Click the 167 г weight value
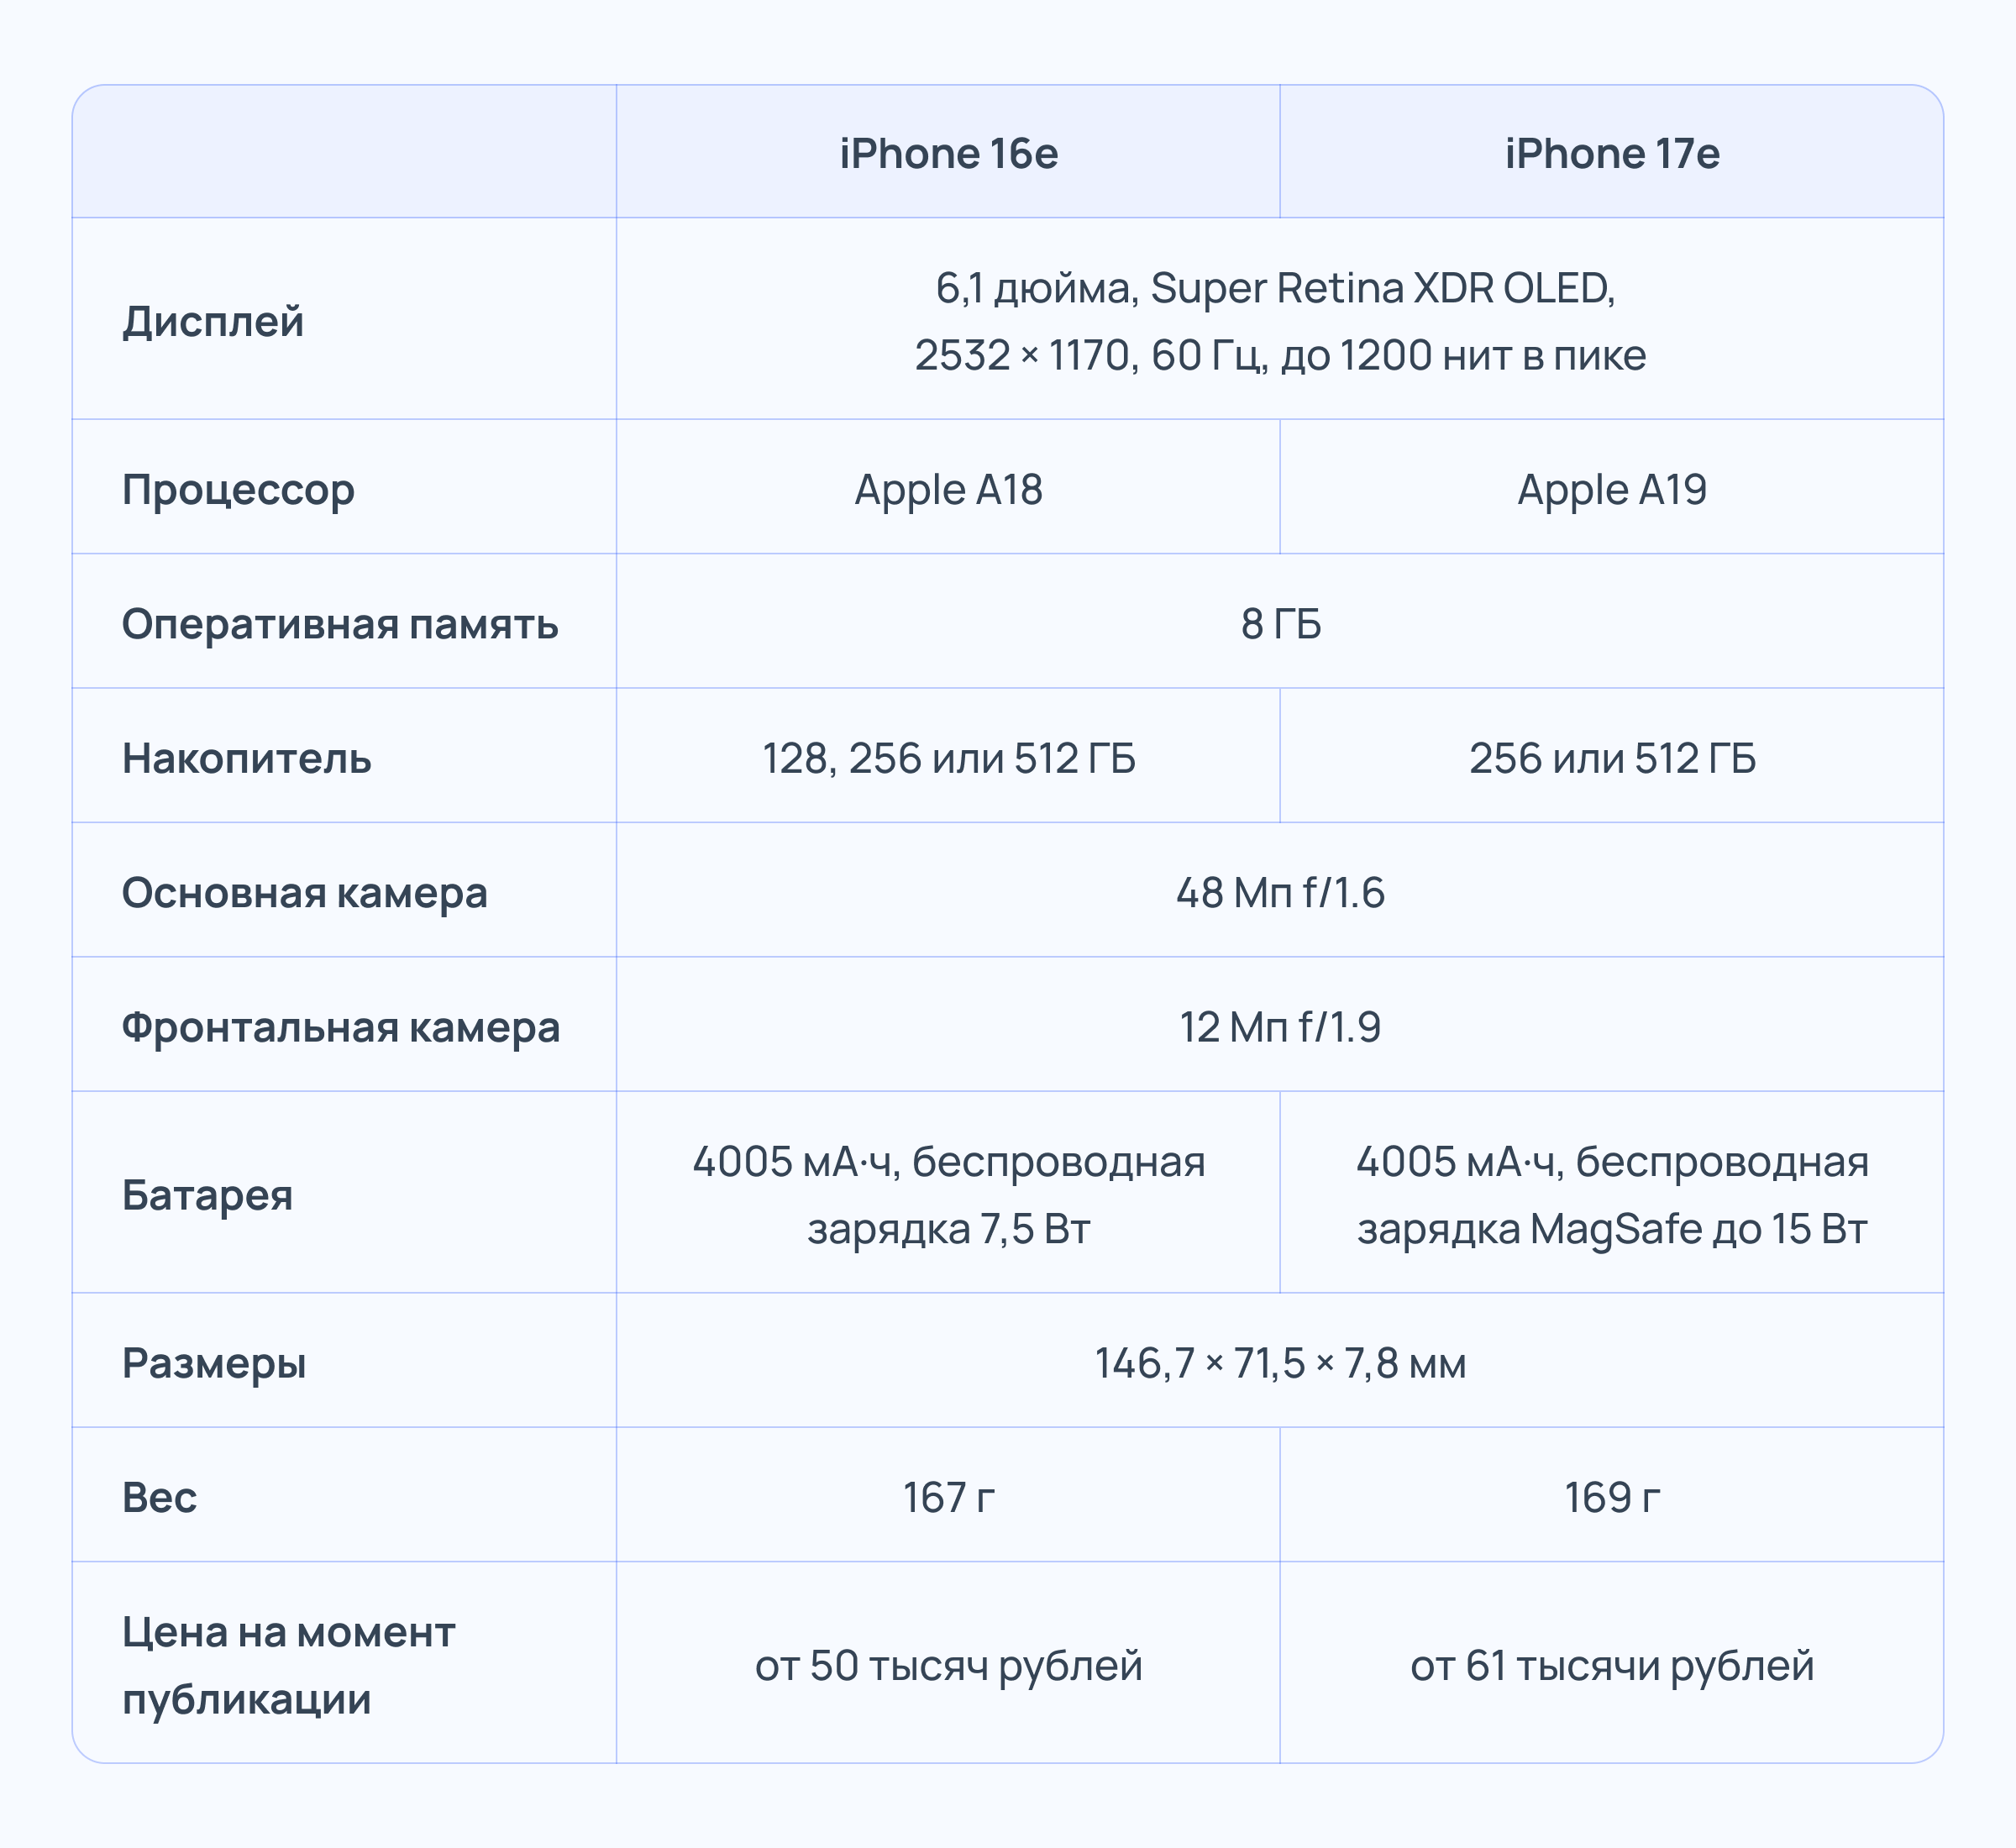 [x=948, y=1497]
